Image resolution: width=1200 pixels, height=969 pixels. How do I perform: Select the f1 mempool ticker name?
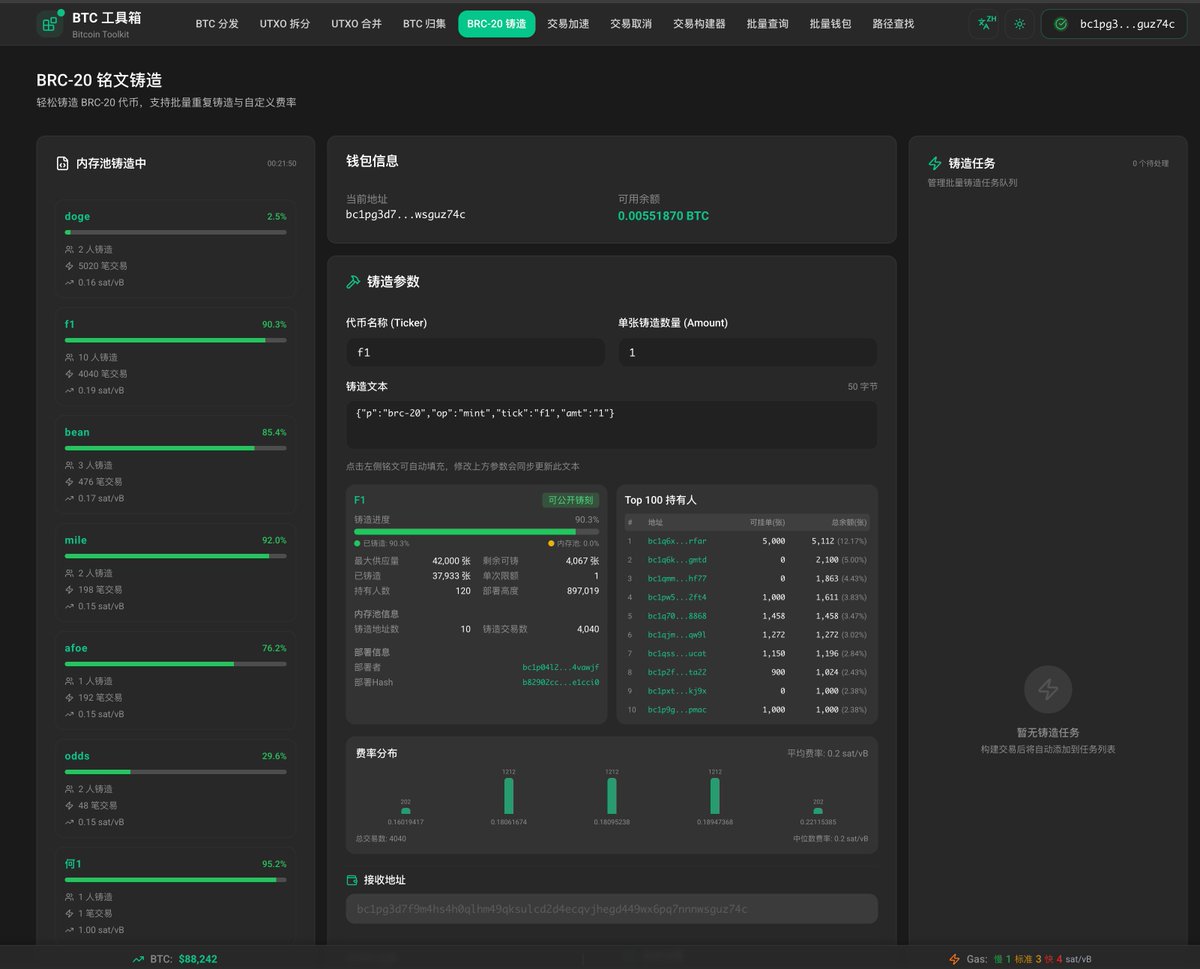click(70, 324)
